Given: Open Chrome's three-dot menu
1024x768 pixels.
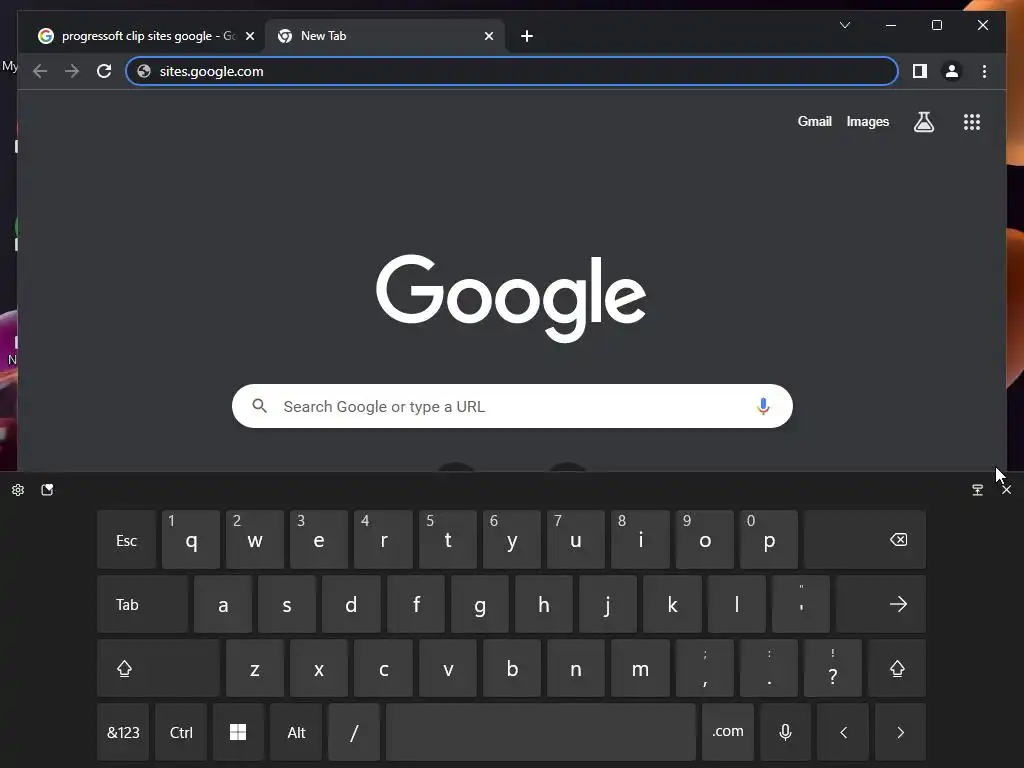Looking at the screenshot, I should click(x=984, y=71).
